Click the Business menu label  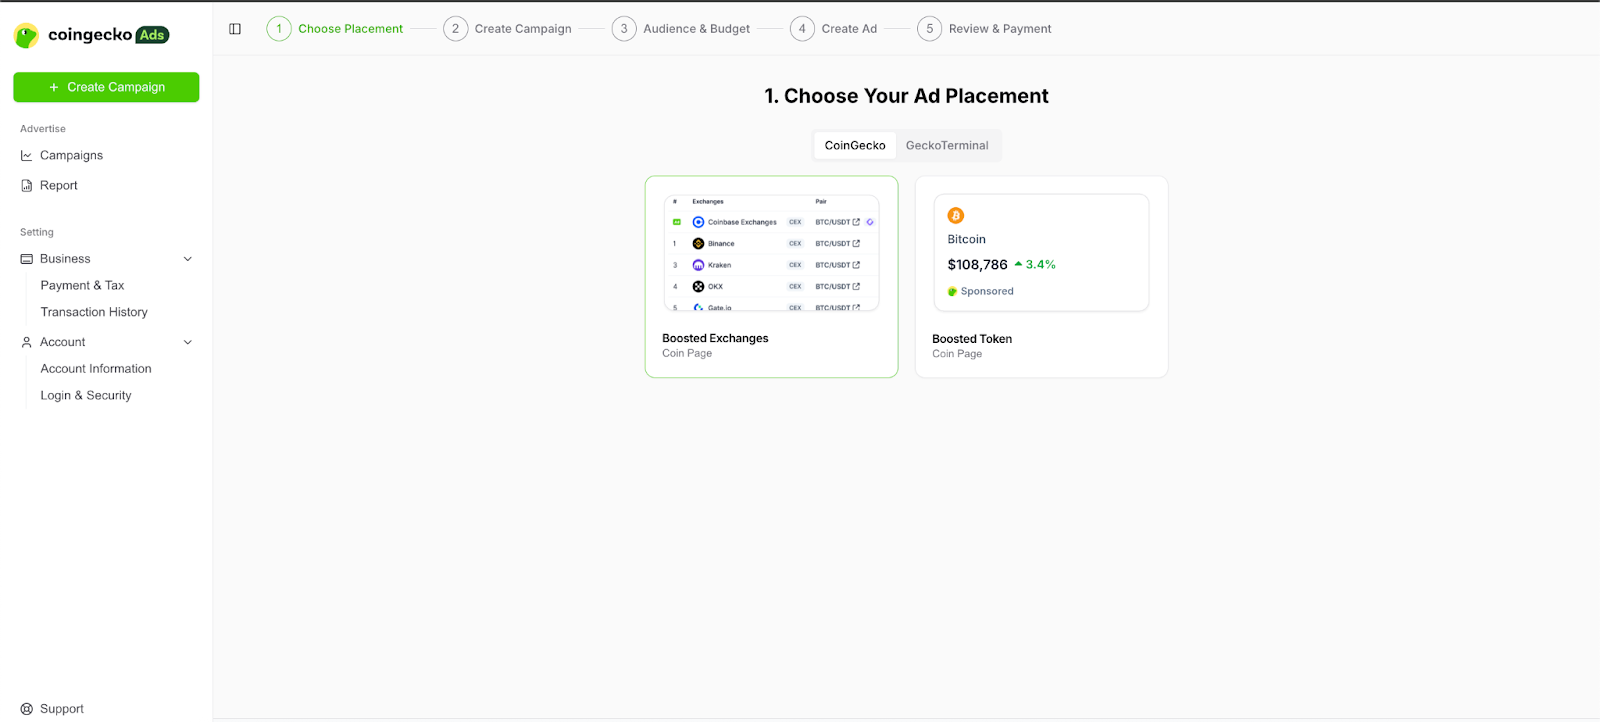pos(65,259)
